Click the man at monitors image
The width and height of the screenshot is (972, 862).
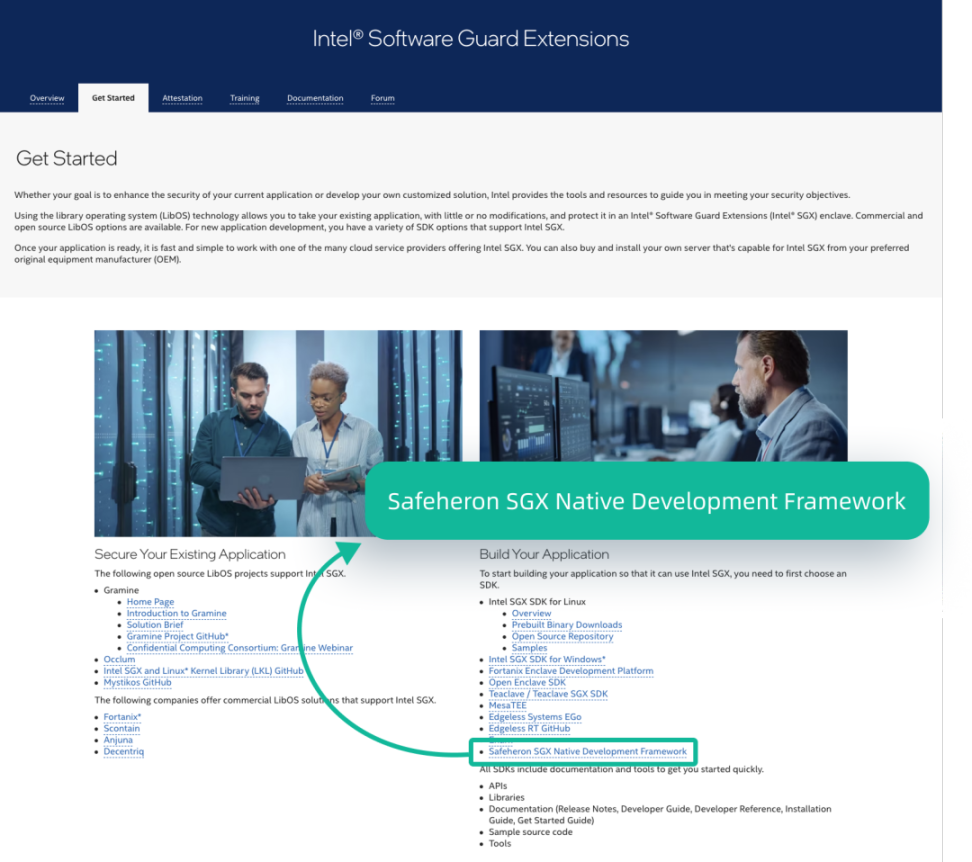663,395
